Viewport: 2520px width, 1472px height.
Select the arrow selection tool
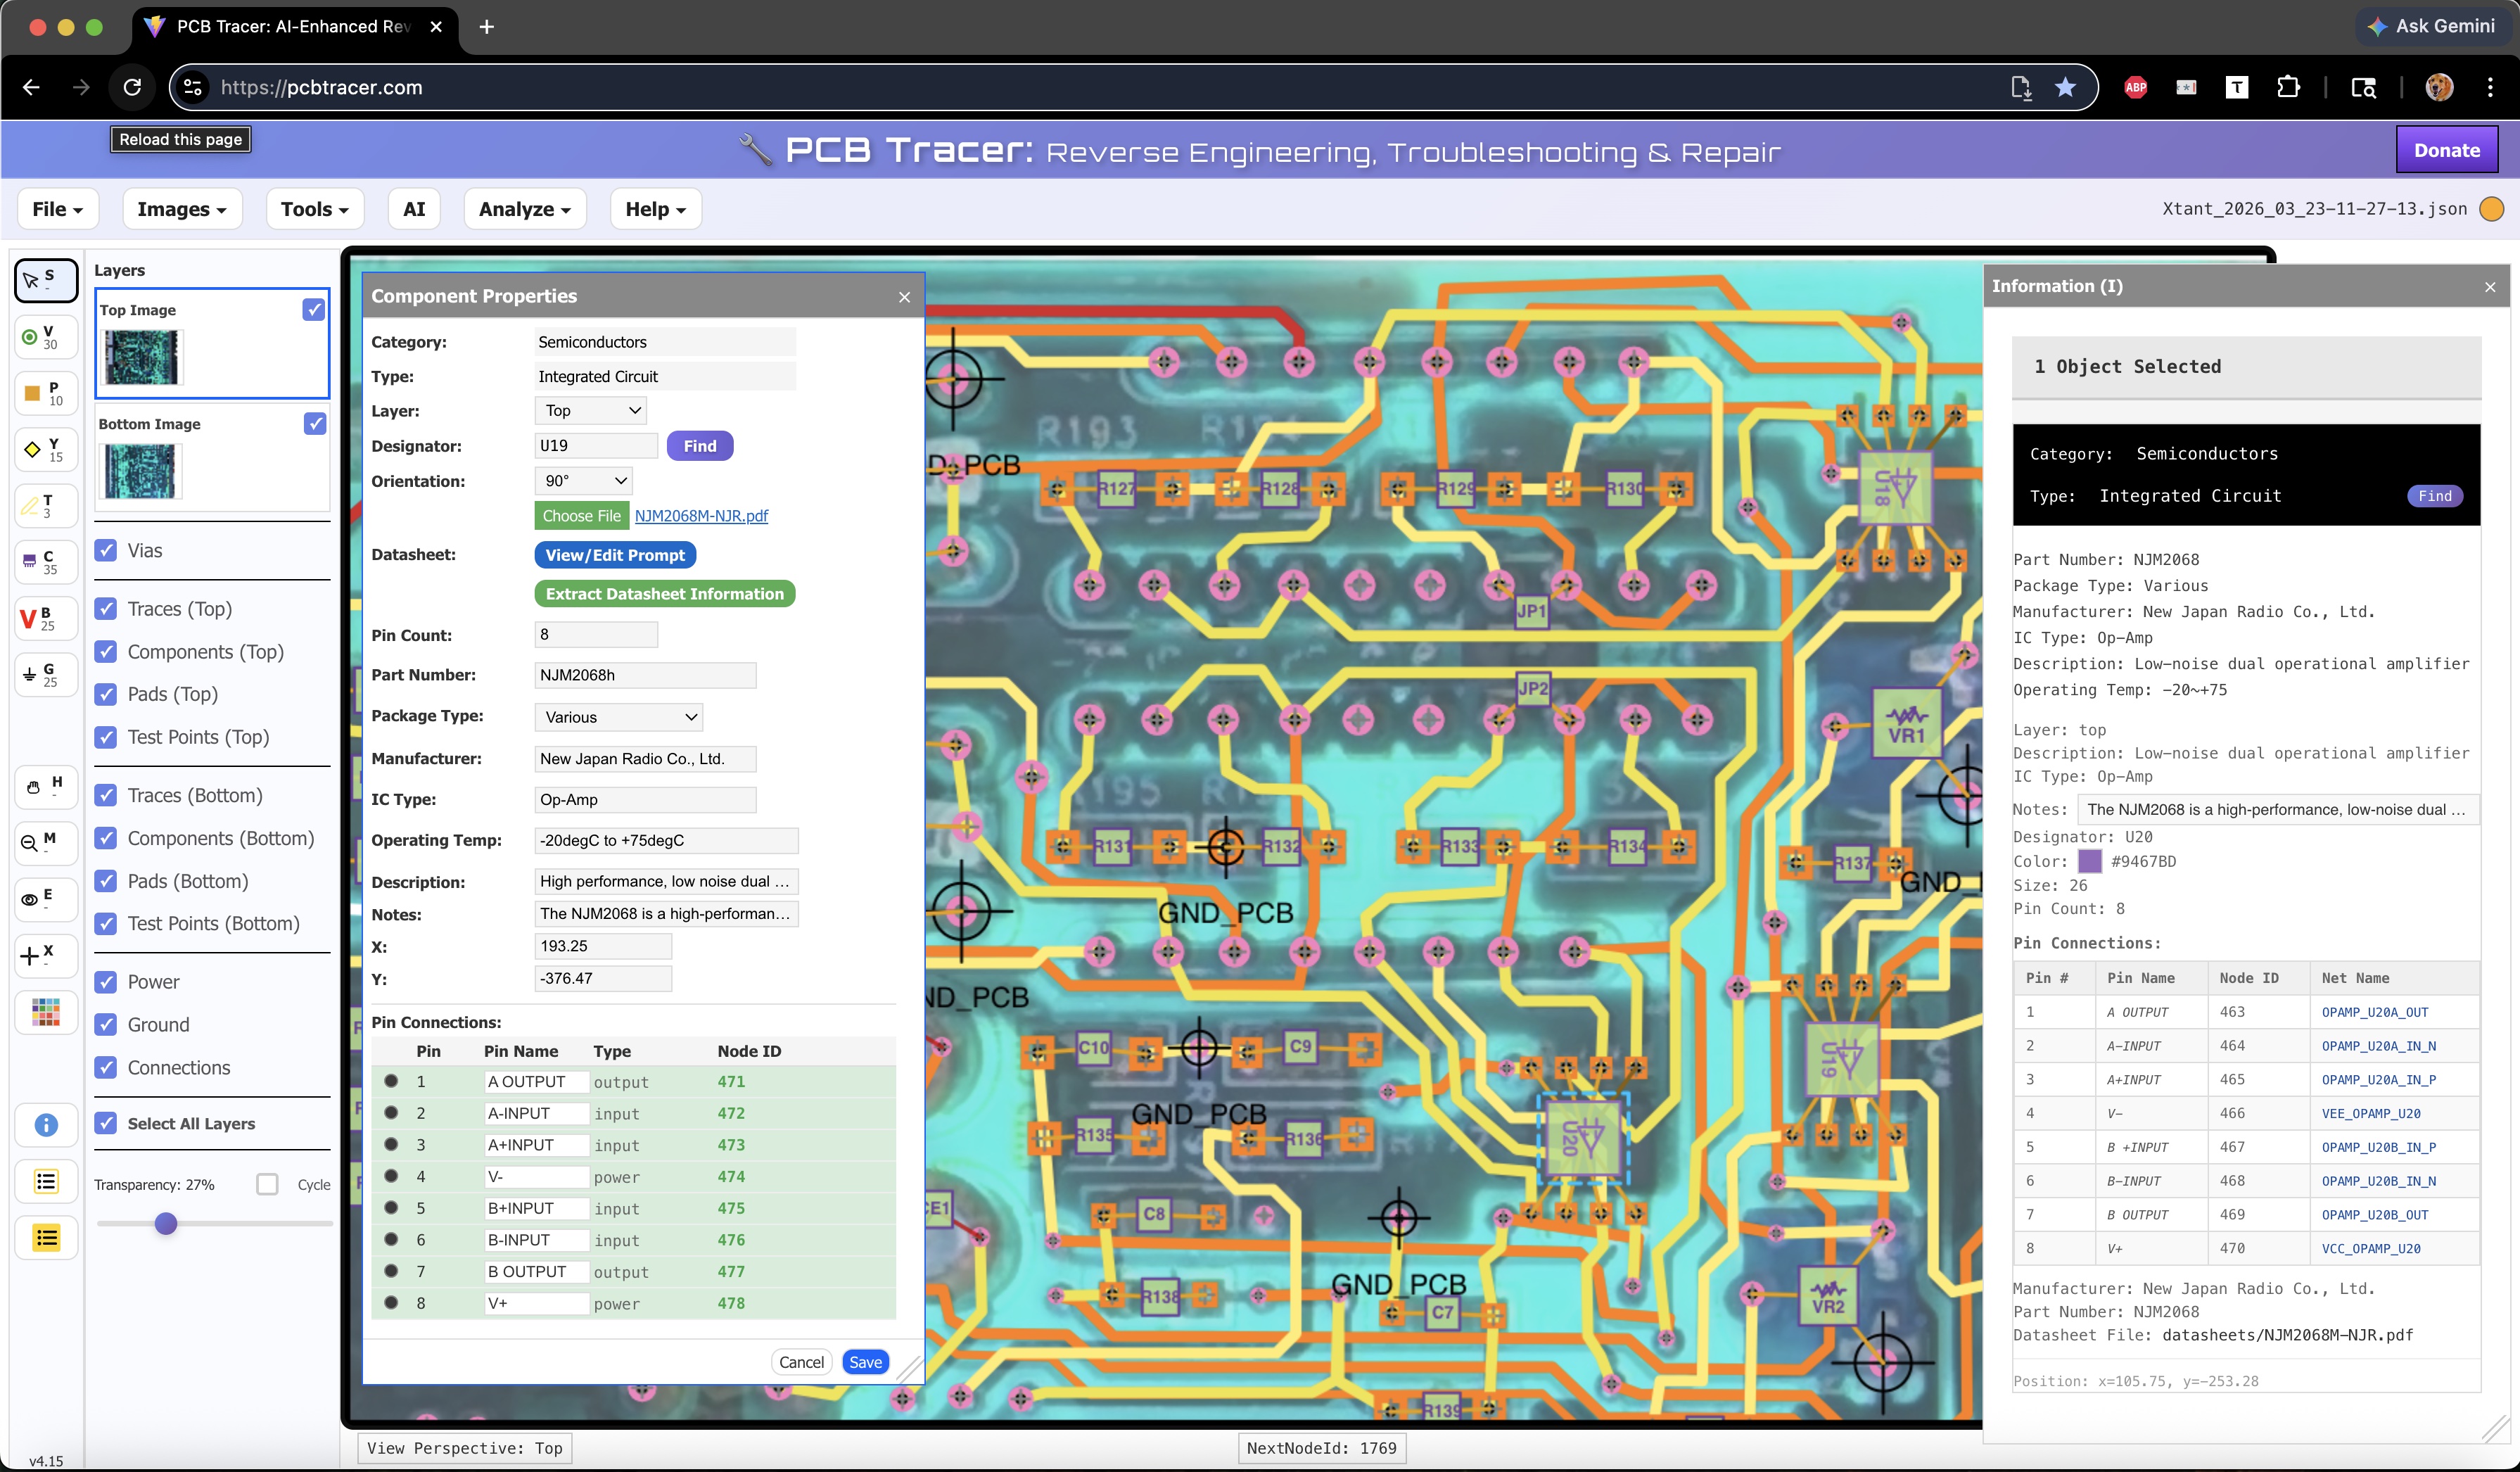pos(45,281)
